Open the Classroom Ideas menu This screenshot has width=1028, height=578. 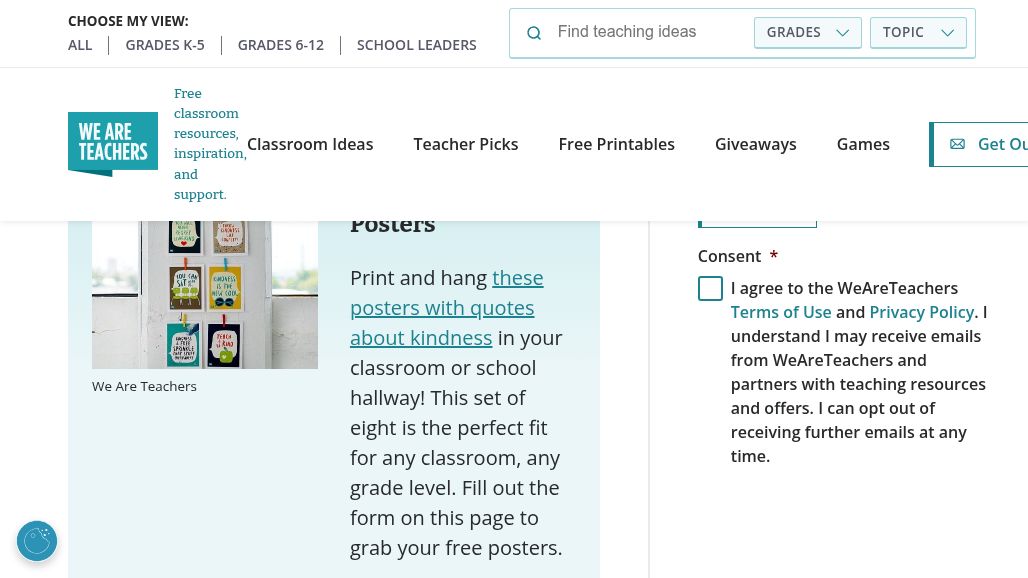tap(310, 144)
